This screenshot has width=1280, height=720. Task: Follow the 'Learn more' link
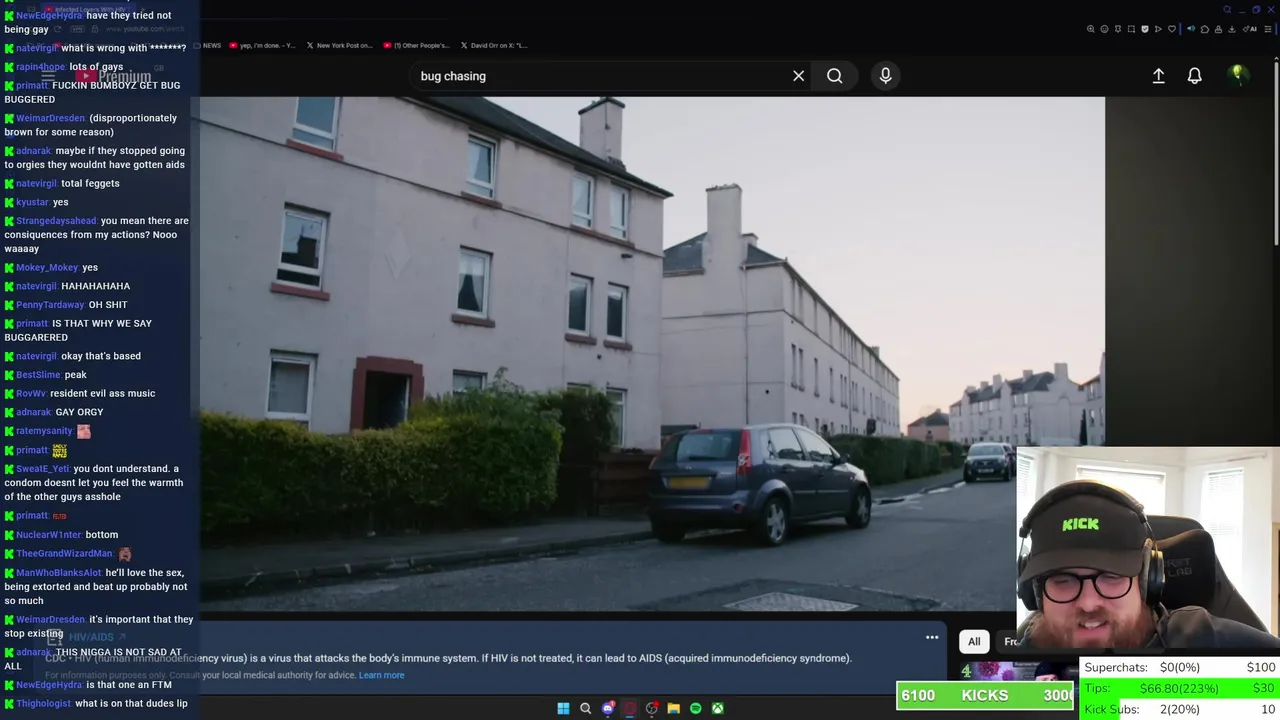click(382, 675)
